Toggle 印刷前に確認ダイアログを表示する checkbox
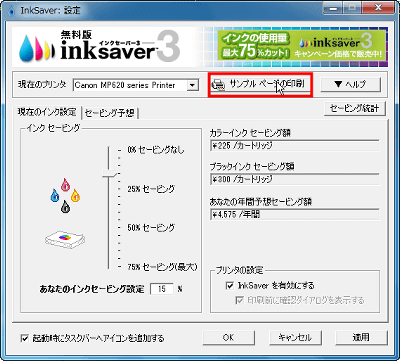400x361 pixels. point(239,300)
